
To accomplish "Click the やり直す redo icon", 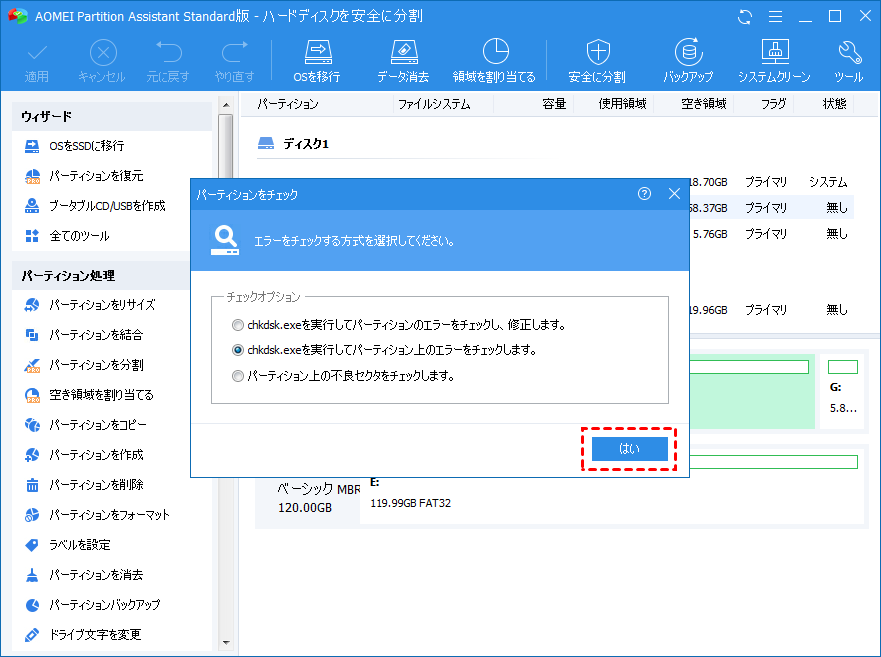I will tap(234, 61).
